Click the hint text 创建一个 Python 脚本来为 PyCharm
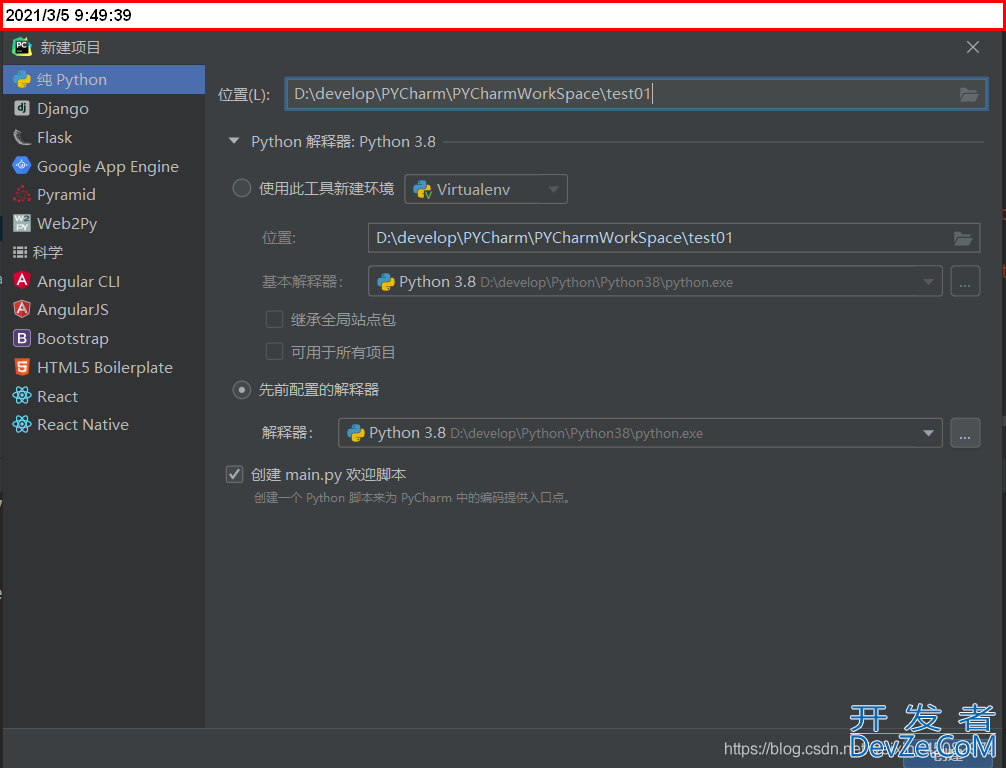Image resolution: width=1006 pixels, height=768 pixels. (412, 498)
